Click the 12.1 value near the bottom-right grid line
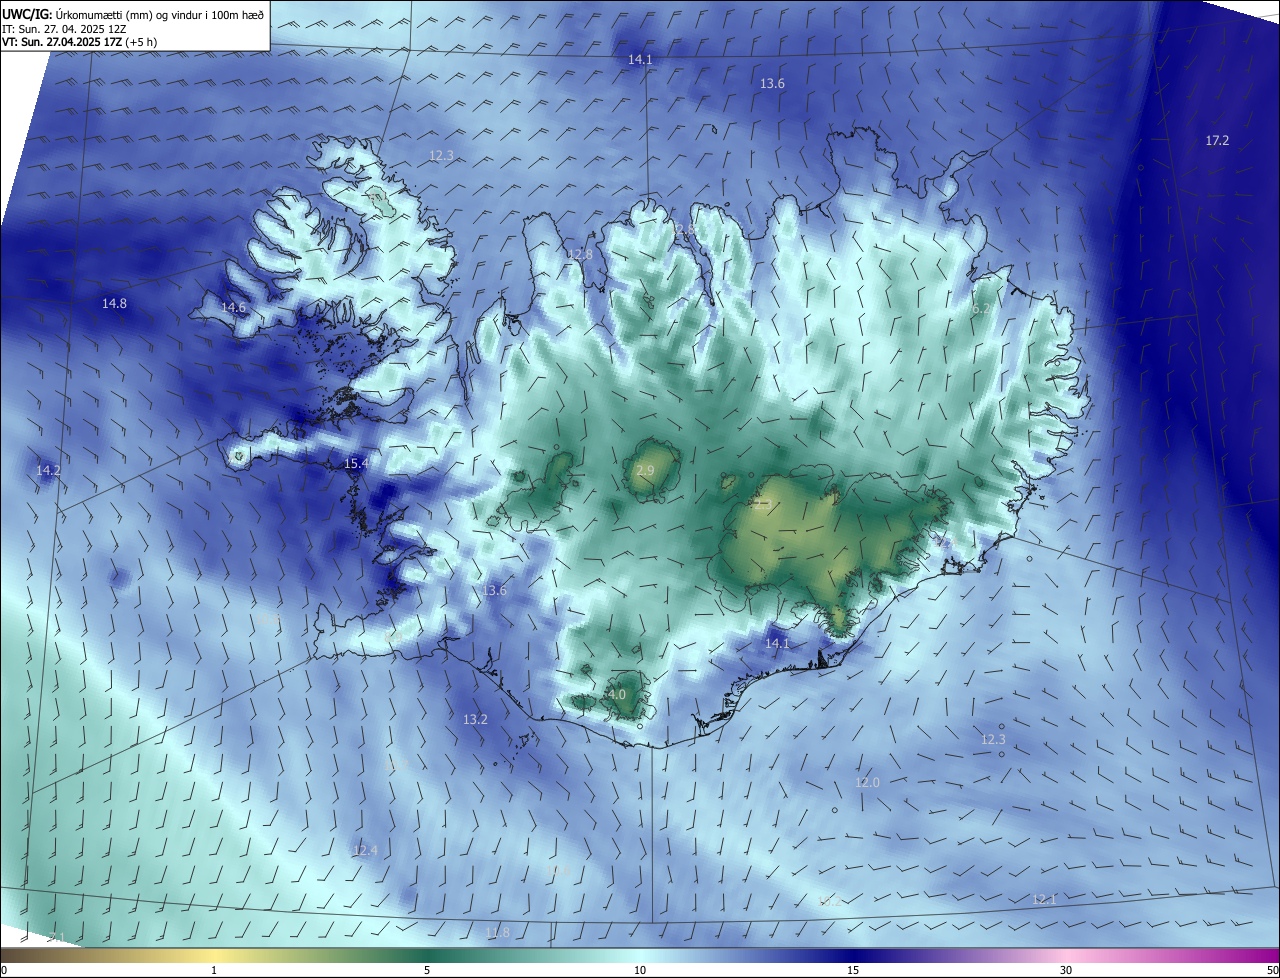 coord(1044,900)
